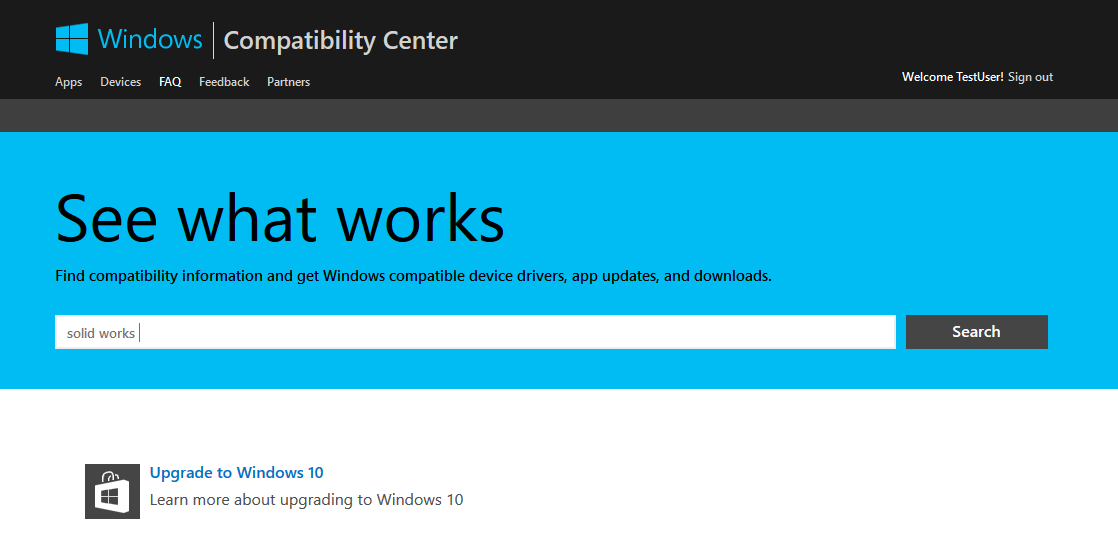Click the Windows wordmark text in the header

pos(150,39)
